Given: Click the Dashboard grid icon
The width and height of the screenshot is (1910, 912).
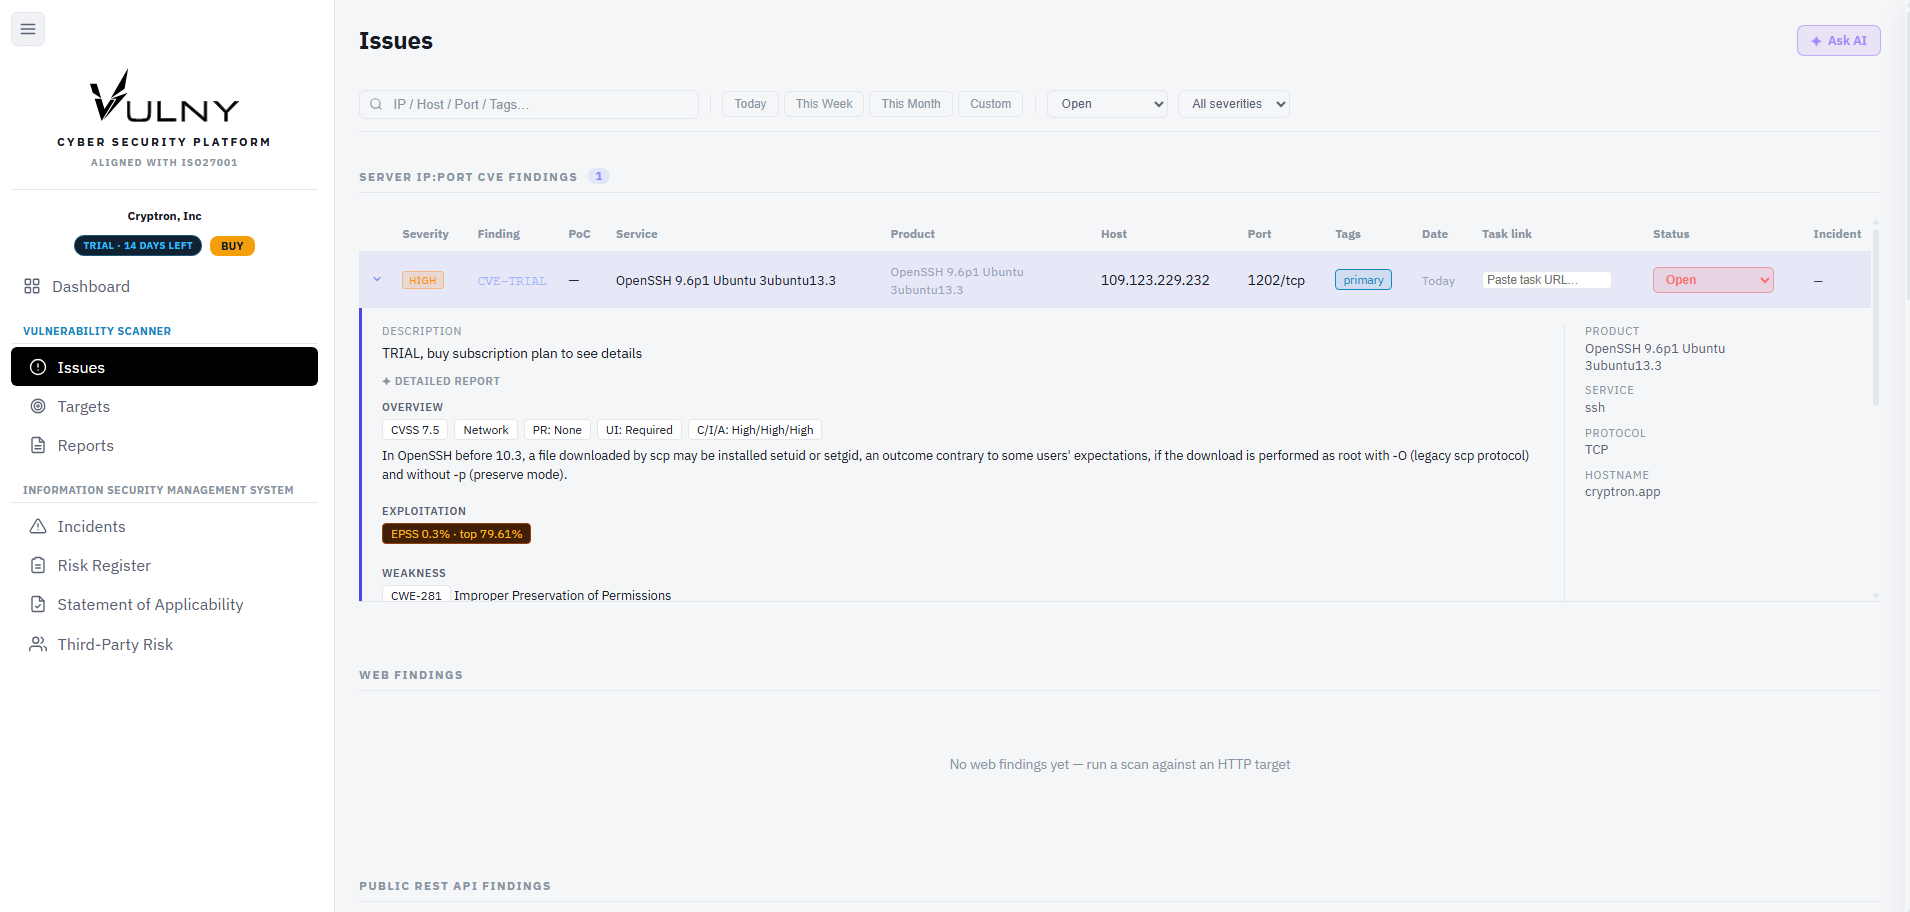Looking at the screenshot, I should [x=32, y=286].
